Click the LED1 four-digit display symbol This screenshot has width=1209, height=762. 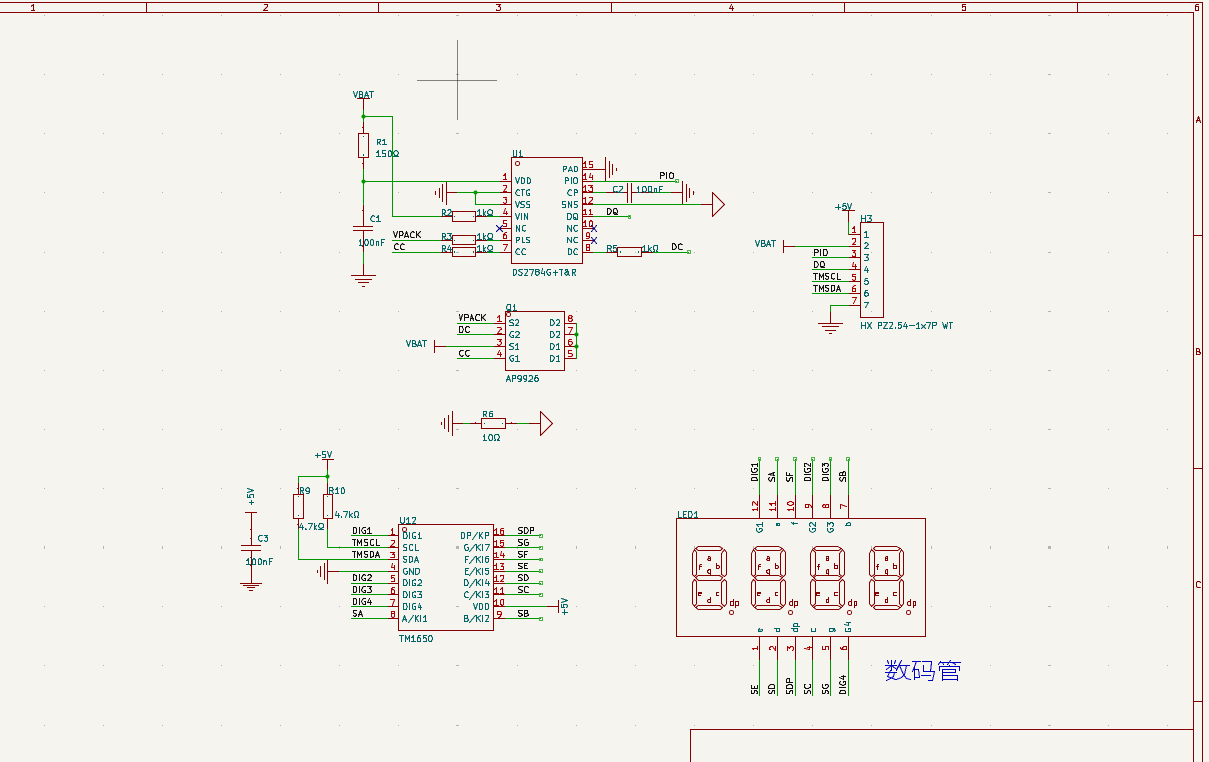[800, 577]
